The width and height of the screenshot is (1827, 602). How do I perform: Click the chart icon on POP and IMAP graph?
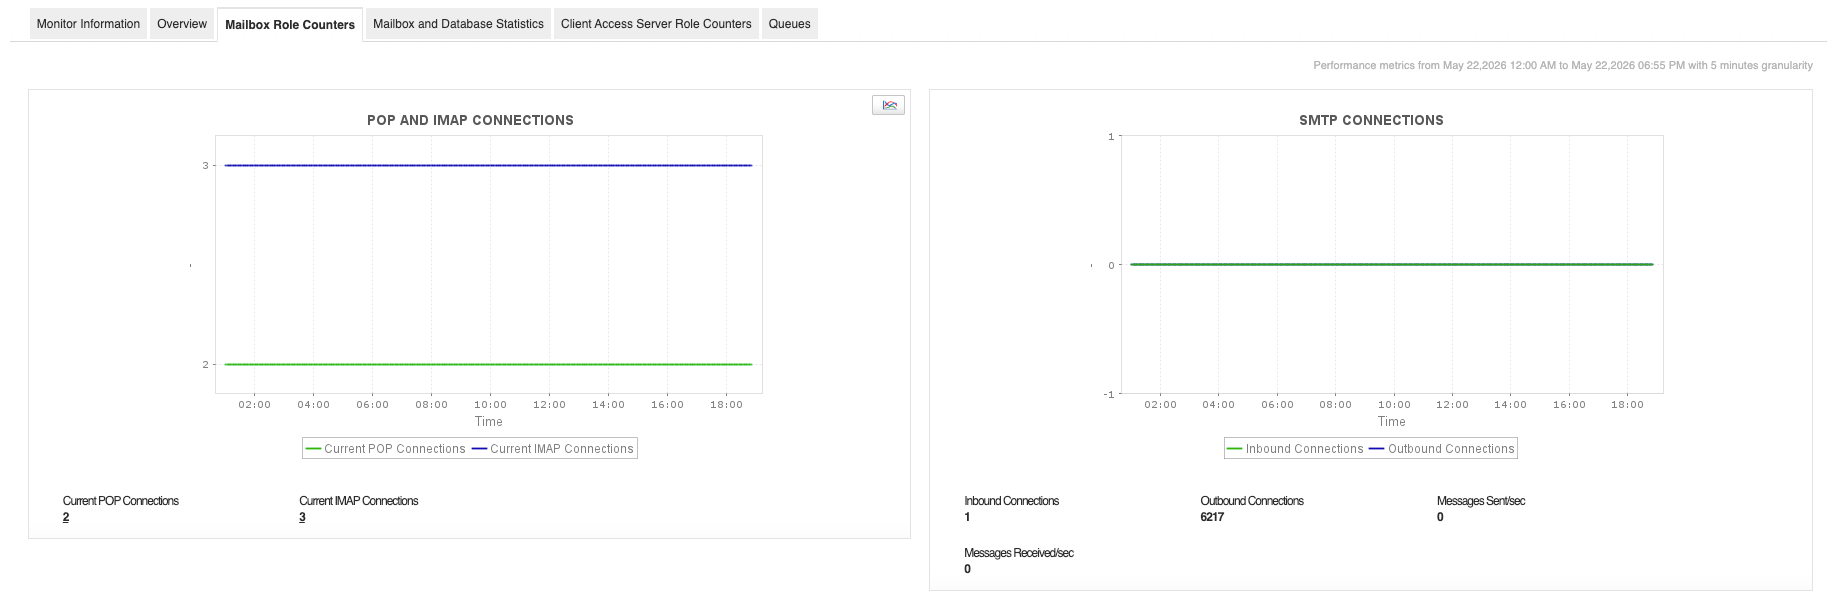888,105
